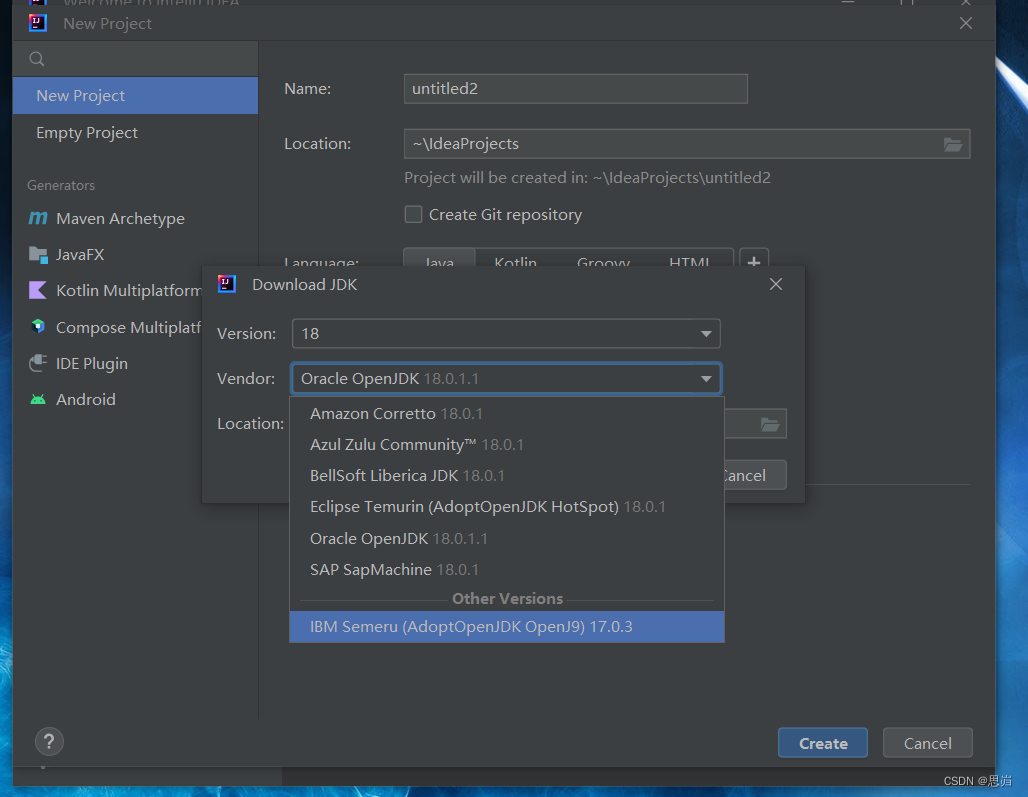
Task: Click the IDE Plugin plug icon
Action: click(38, 363)
